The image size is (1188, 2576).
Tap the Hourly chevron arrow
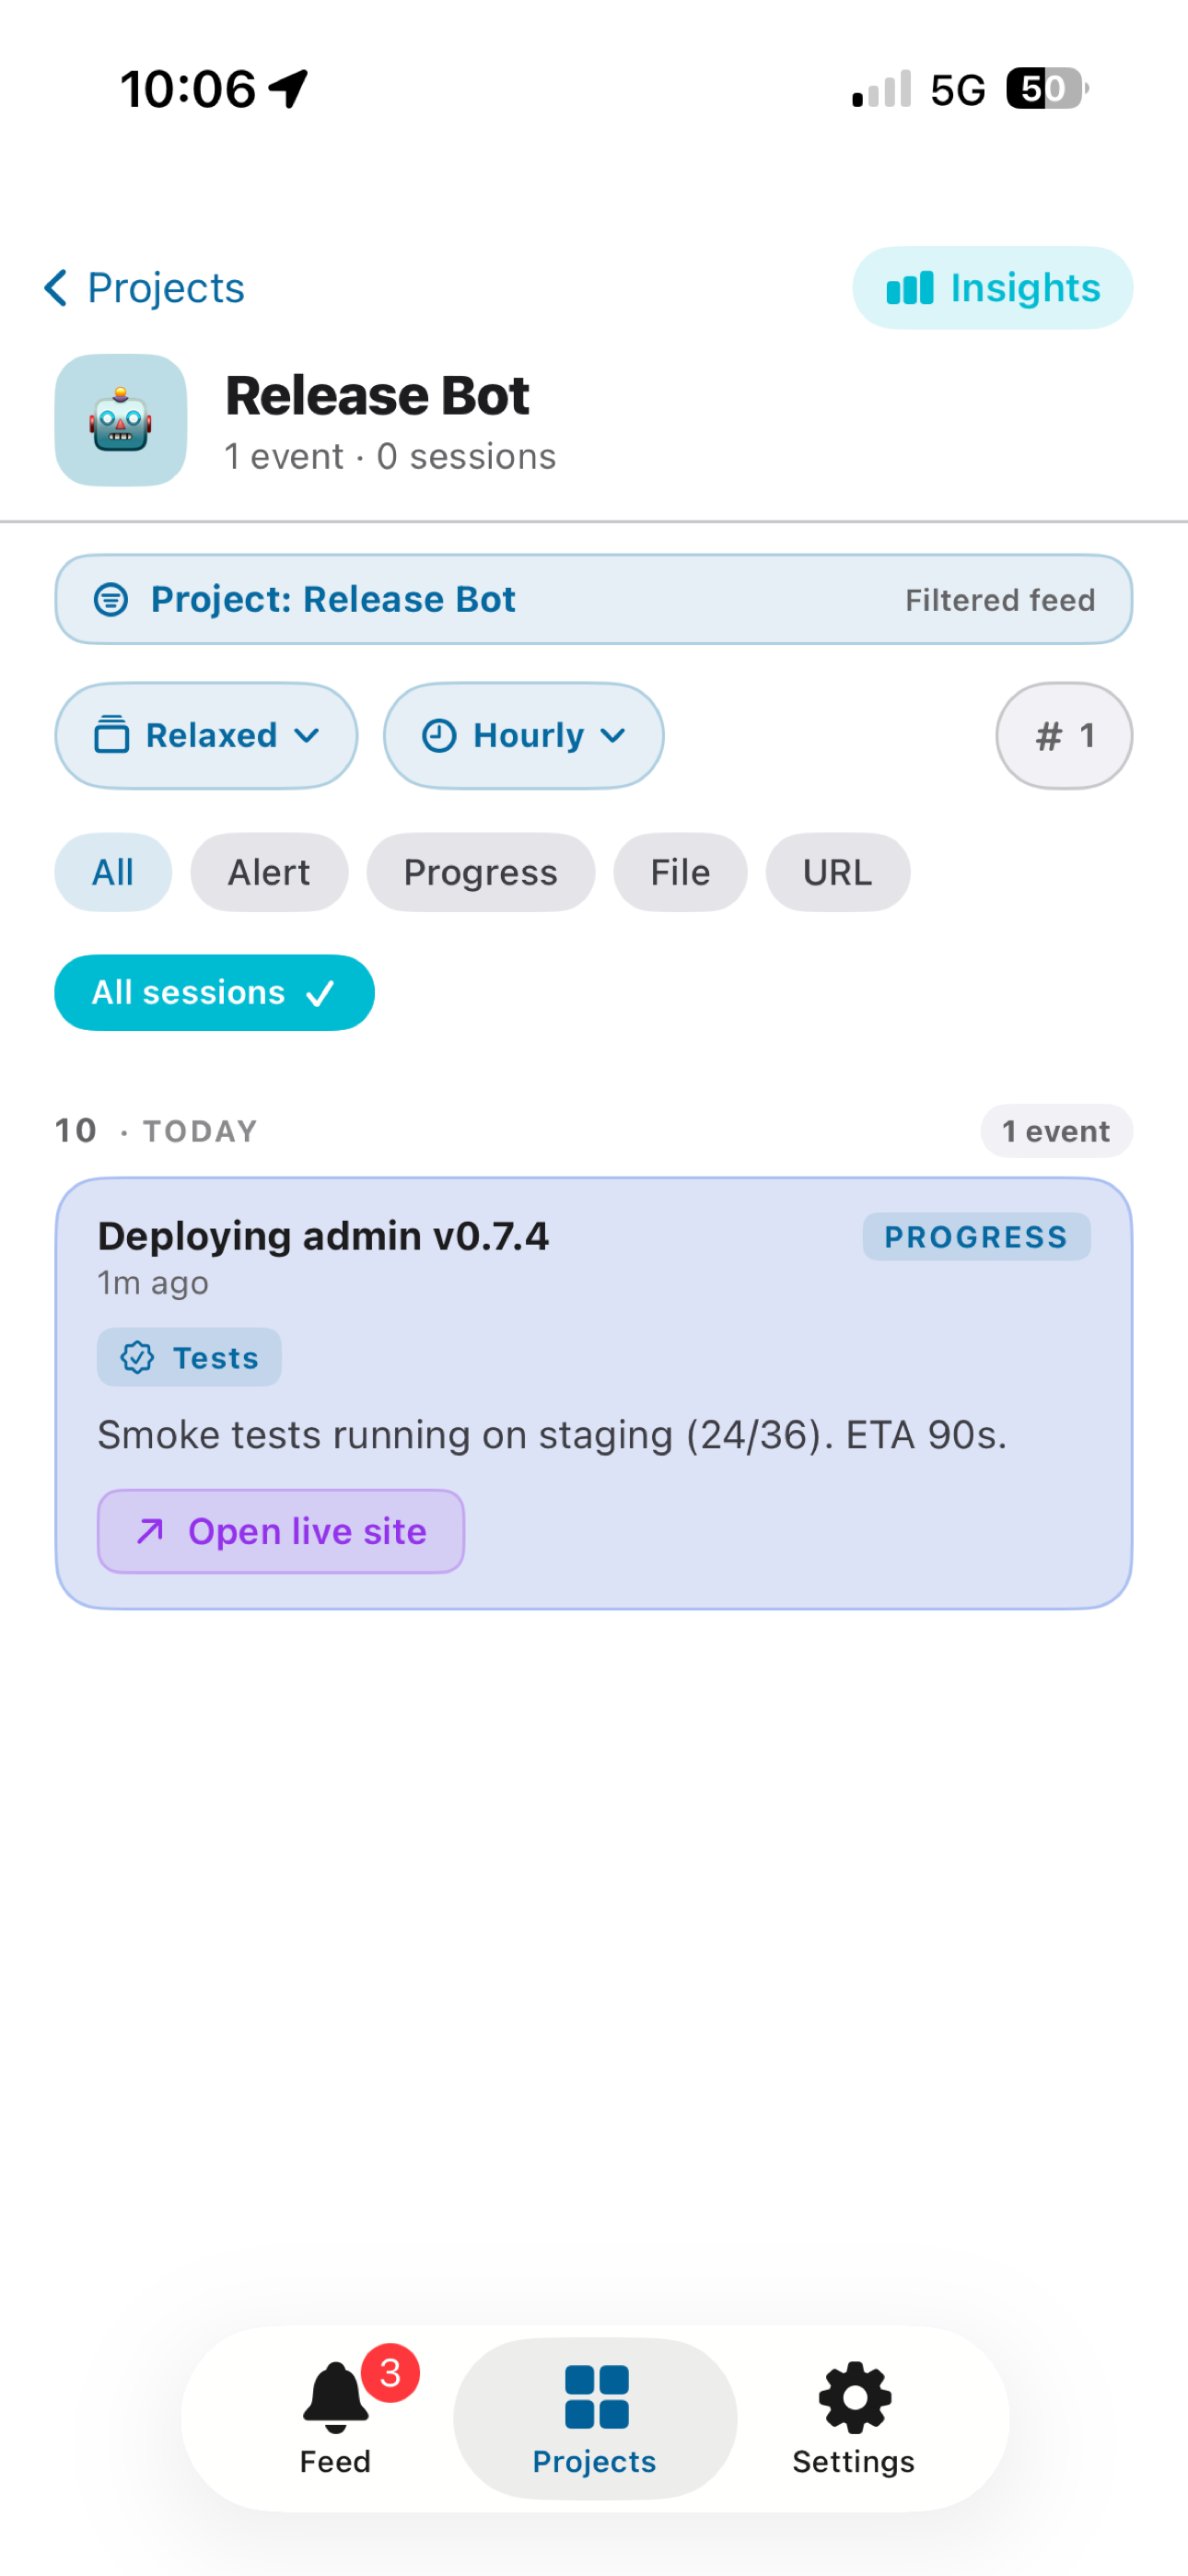tap(613, 736)
